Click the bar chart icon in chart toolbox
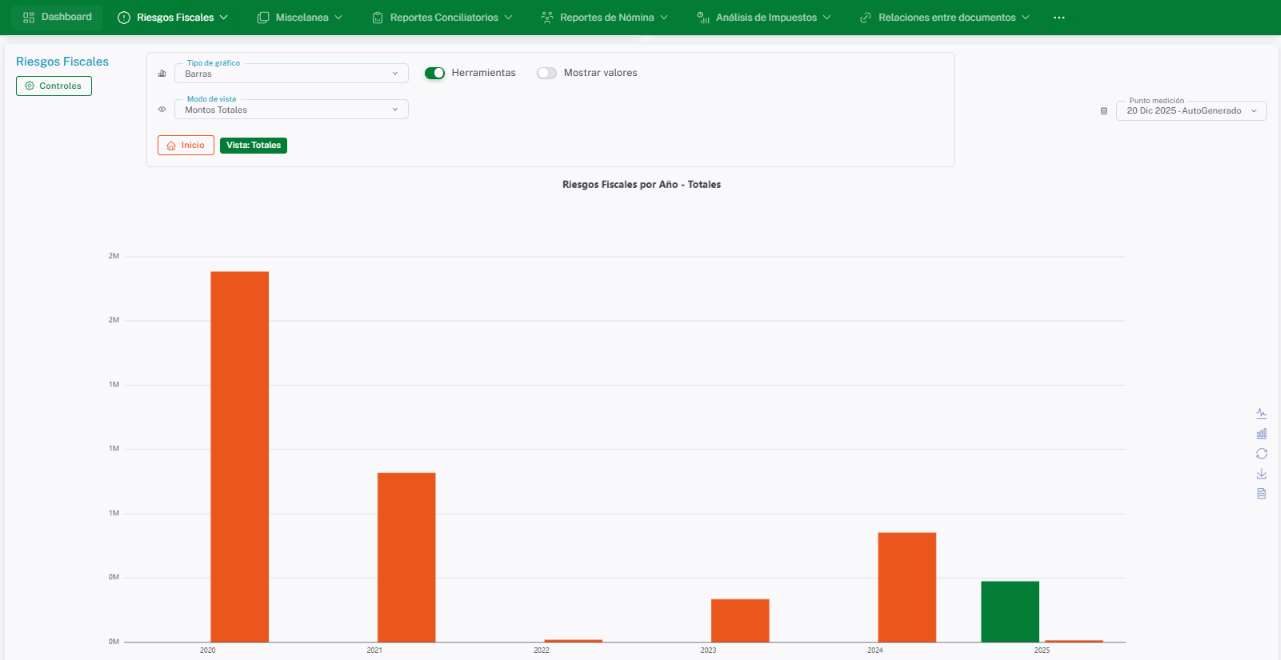 [1261, 433]
